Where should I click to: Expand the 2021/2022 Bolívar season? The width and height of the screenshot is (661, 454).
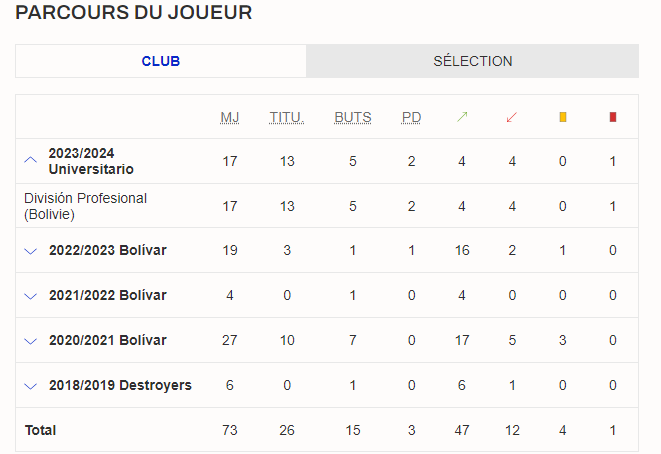click(31, 296)
